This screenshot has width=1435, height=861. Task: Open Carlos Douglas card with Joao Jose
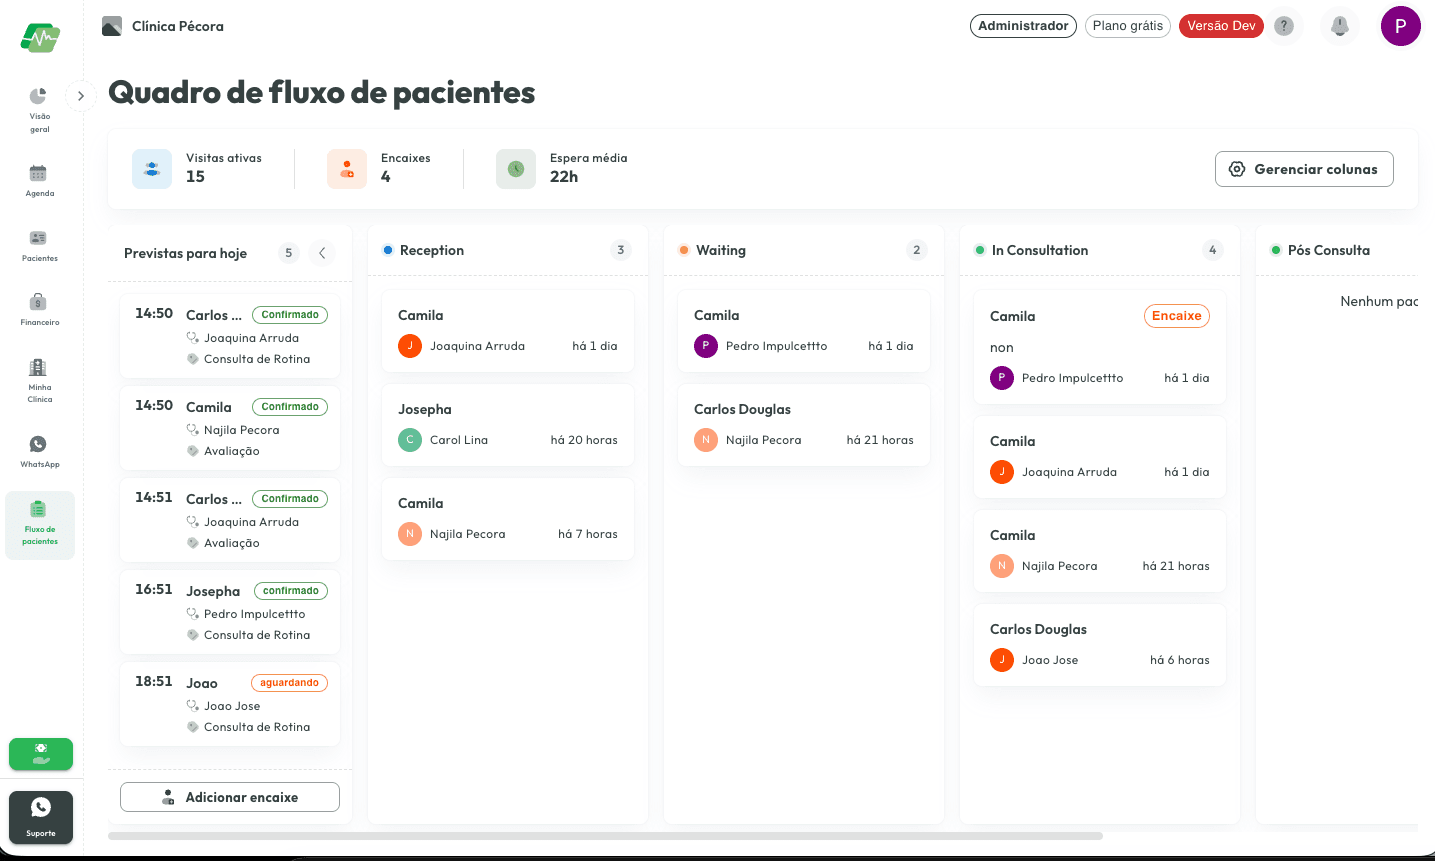pyautogui.click(x=1100, y=645)
